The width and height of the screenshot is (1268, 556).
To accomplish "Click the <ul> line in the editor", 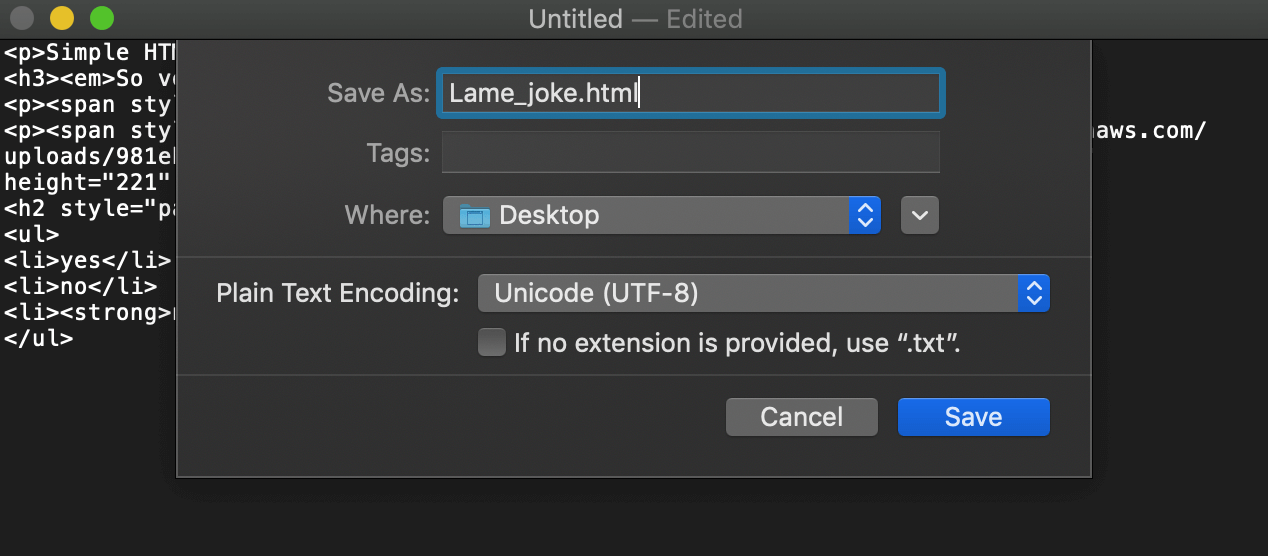I will coord(32,235).
